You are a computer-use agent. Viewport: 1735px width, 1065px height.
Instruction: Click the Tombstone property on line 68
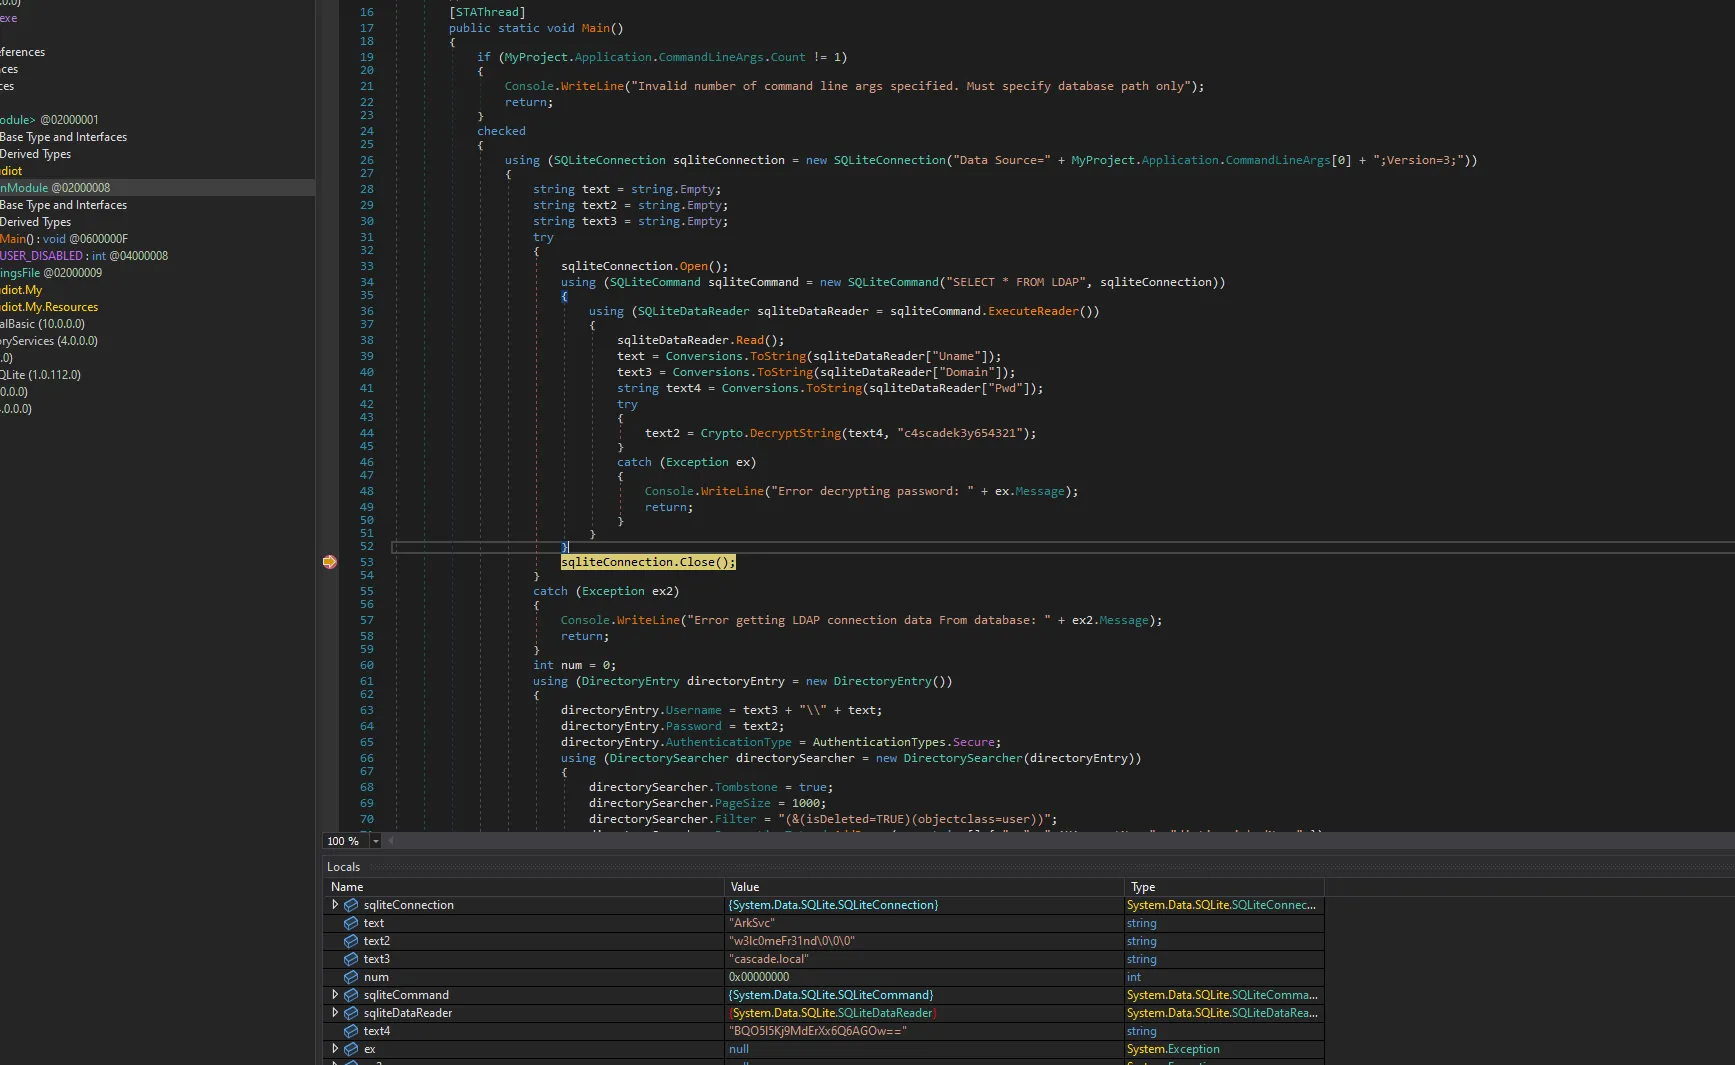746,787
